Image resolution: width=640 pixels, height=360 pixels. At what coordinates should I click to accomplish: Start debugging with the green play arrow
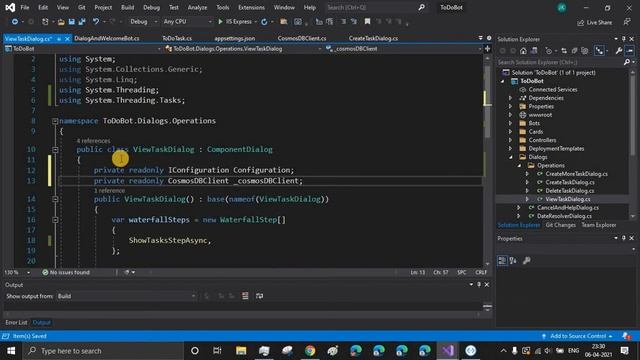point(220,22)
